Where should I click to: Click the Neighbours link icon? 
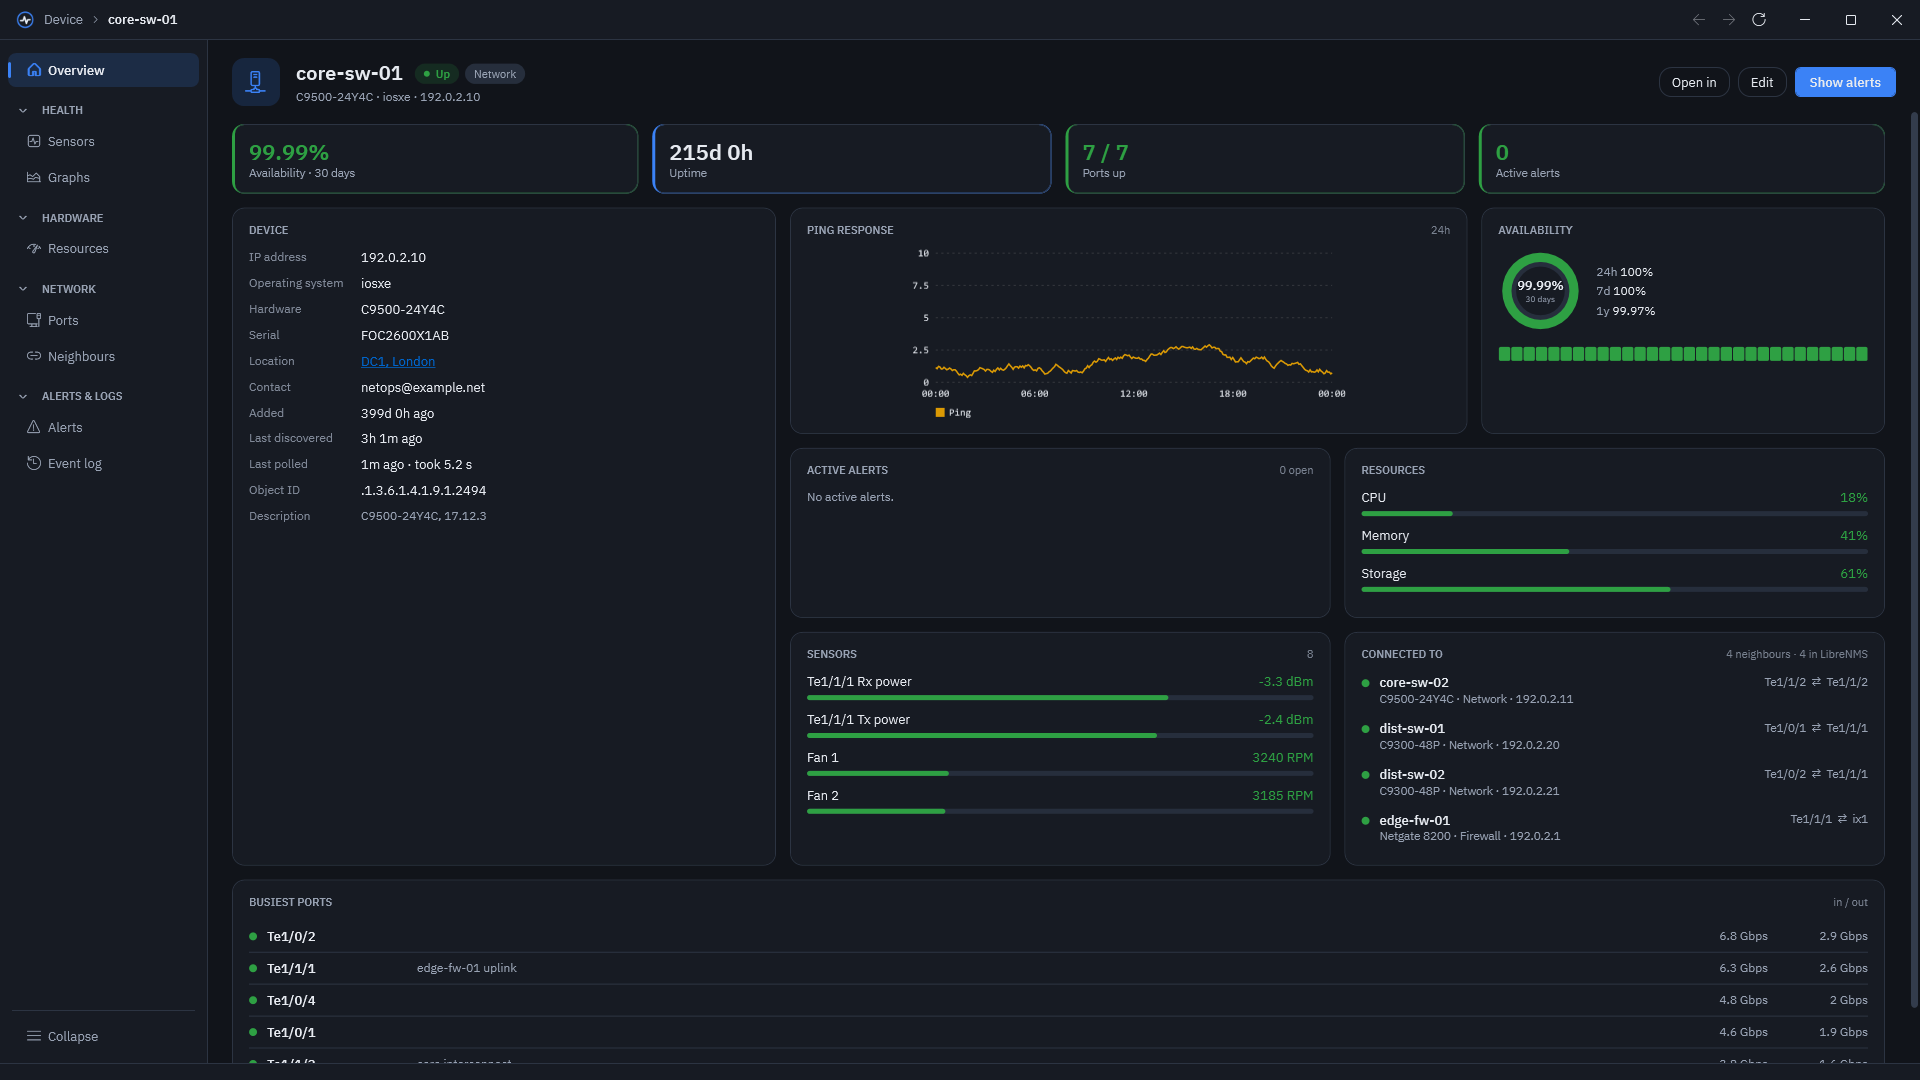[34, 356]
